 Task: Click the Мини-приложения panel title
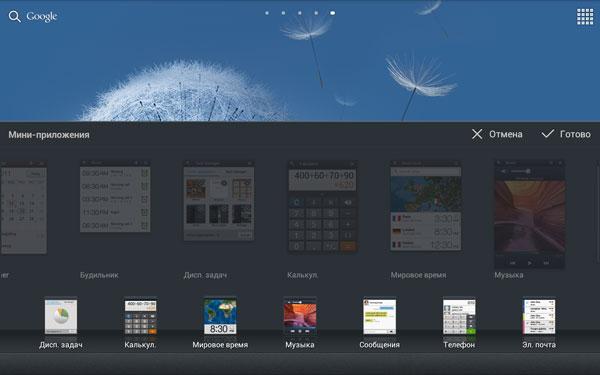[x=49, y=135]
